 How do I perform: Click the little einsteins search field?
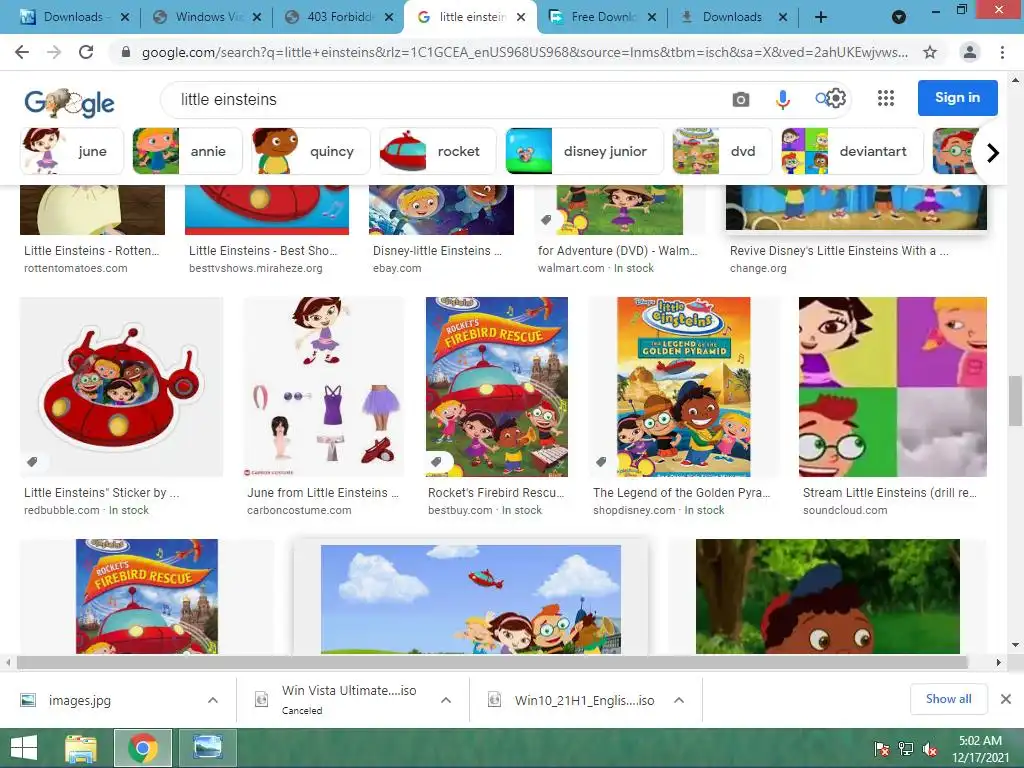[444, 99]
